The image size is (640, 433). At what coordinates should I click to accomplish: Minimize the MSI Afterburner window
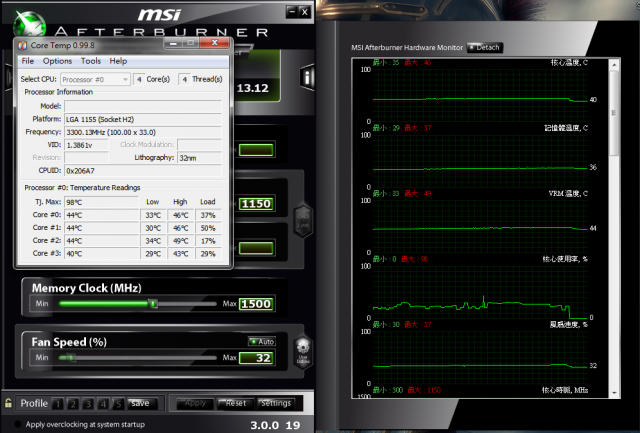click(x=292, y=12)
